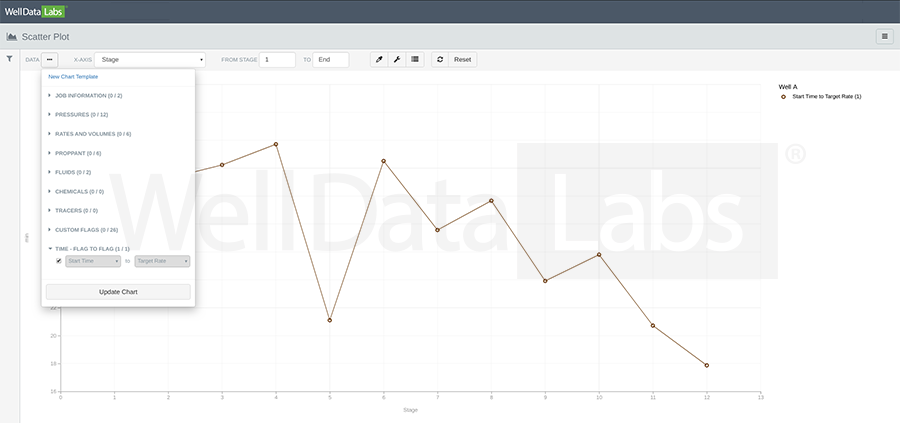Click the From Stage input field
This screenshot has width=900, height=423.
277,60
